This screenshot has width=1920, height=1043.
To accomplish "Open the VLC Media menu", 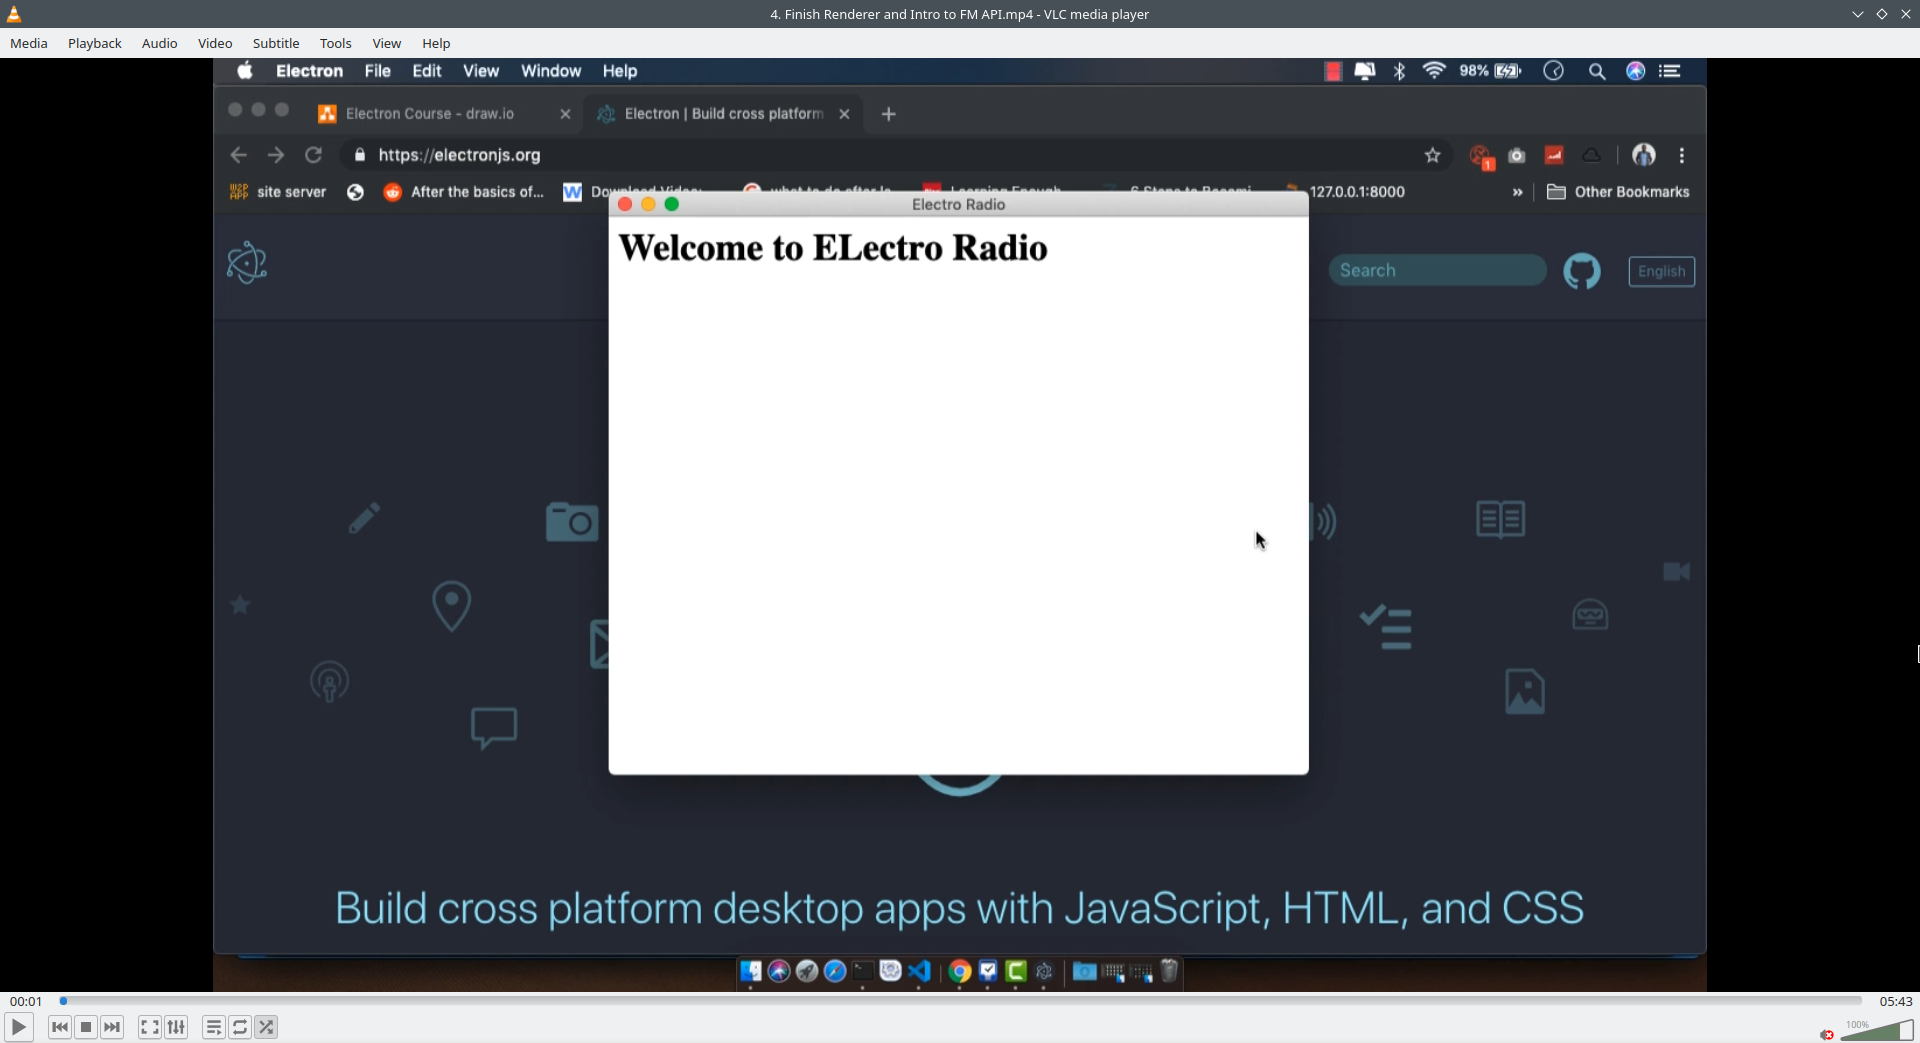I will pos(29,43).
